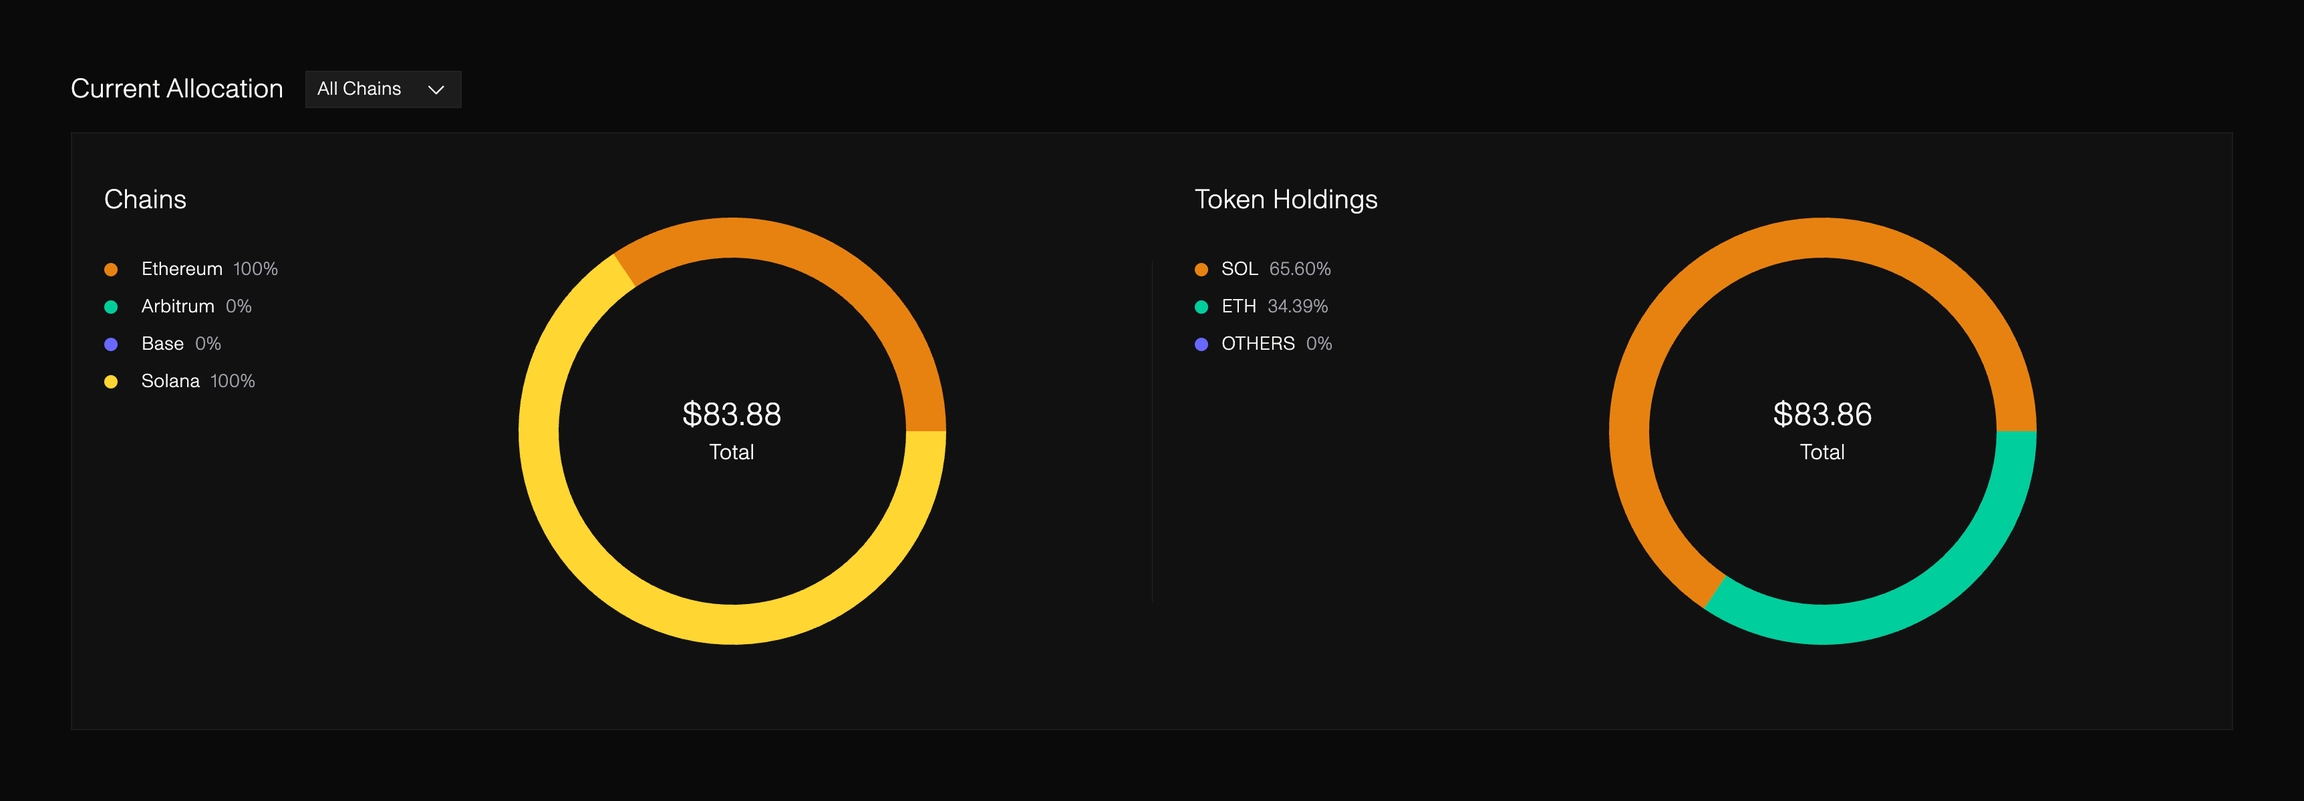Click the $83.86 total in Token Holdings chart
Image resolution: width=2304 pixels, height=801 pixels.
coord(1822,414)
